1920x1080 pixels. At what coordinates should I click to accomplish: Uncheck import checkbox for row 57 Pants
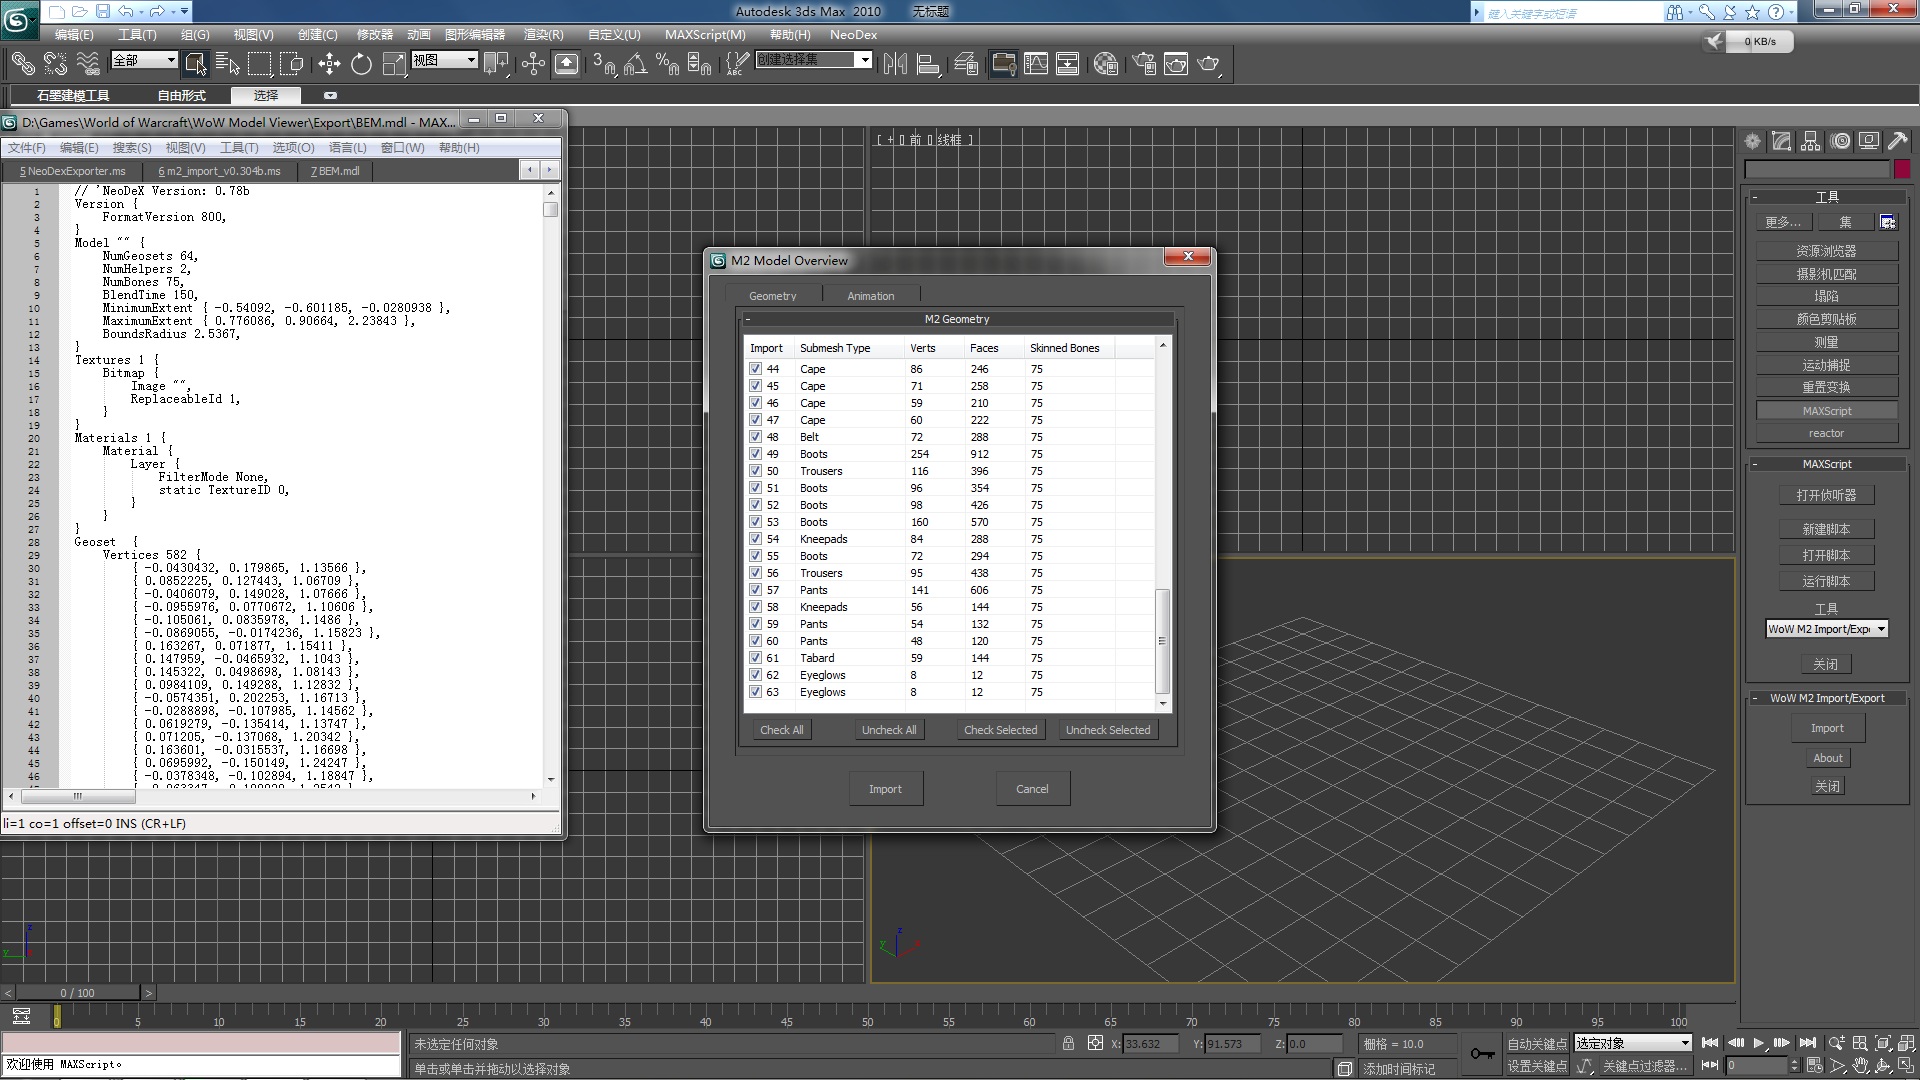pyautogui.click(x=755, y=590)
